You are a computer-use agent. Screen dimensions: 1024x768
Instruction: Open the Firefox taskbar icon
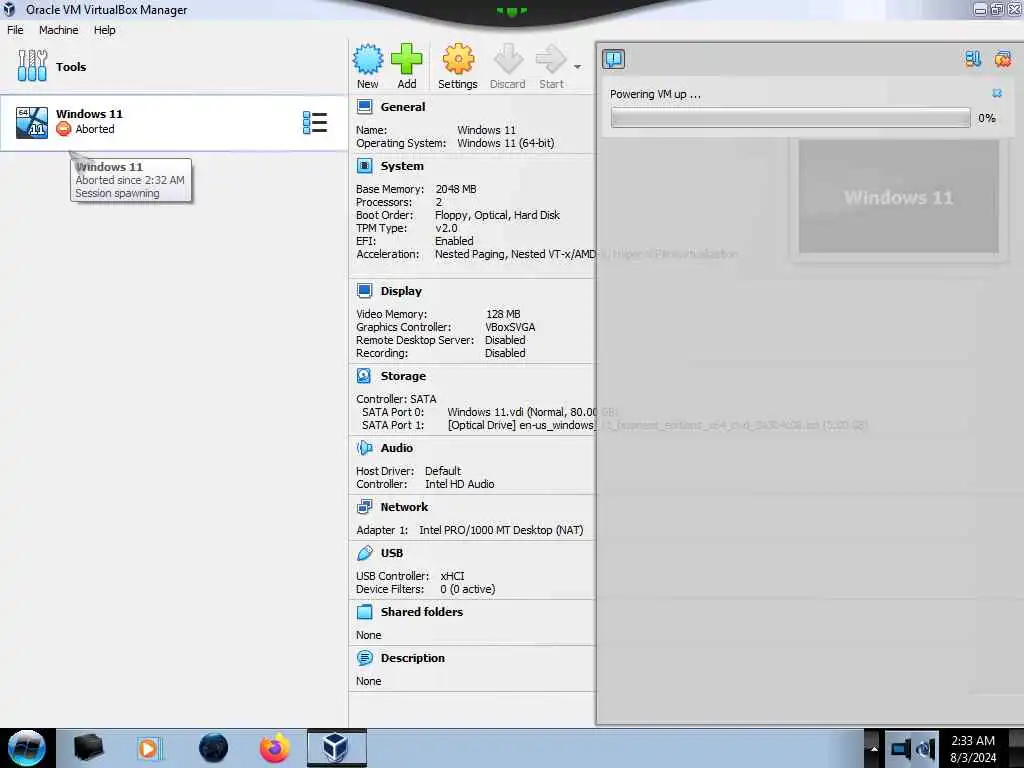pyautogui.click(x=274, y=748)
